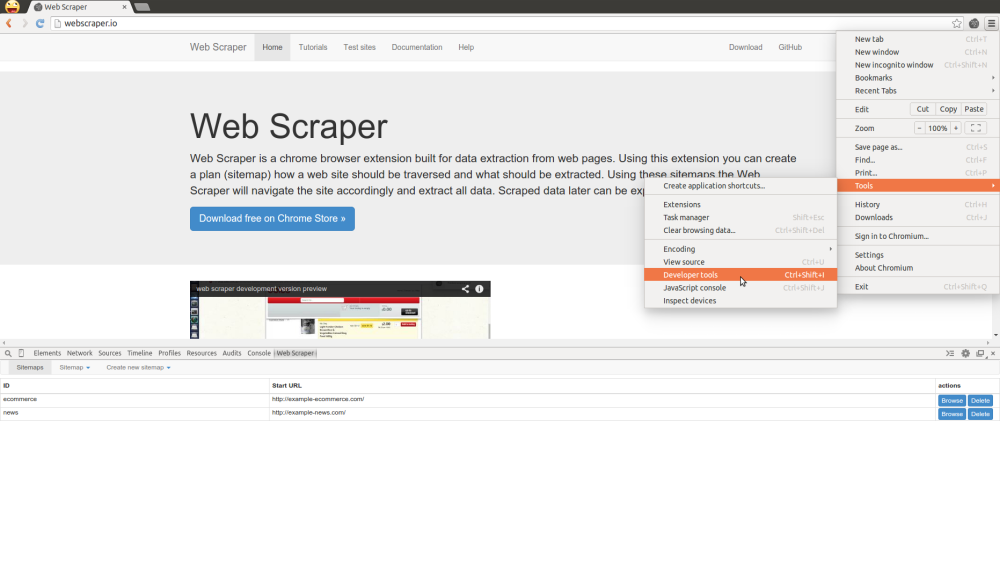Click the DevTools inspect element magnifier icon
The width and height of the screenshot is (1000, 567).
point(8,353)
